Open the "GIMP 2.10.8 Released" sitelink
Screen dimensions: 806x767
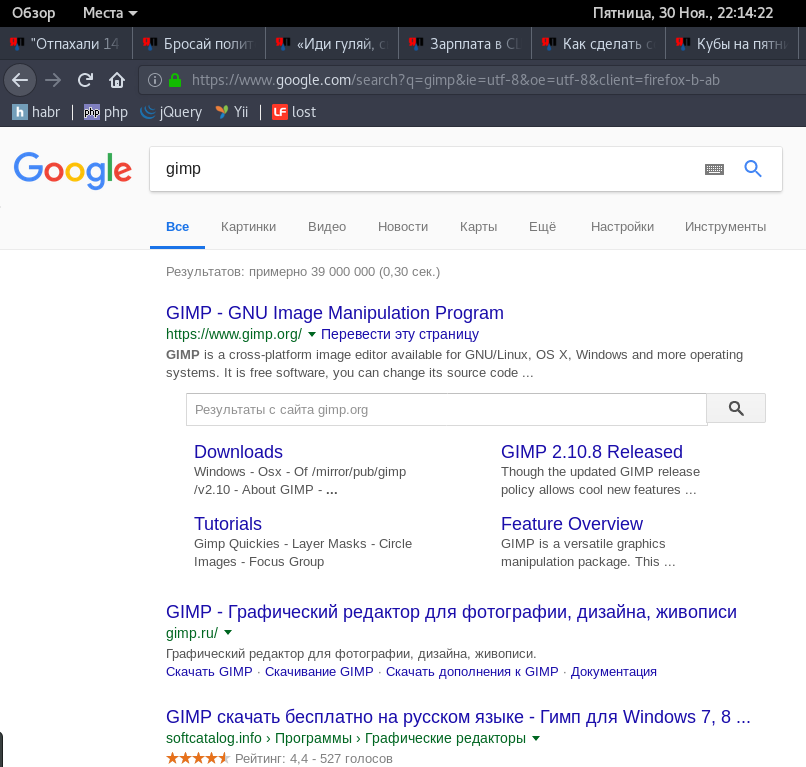[x=592, y=451]
